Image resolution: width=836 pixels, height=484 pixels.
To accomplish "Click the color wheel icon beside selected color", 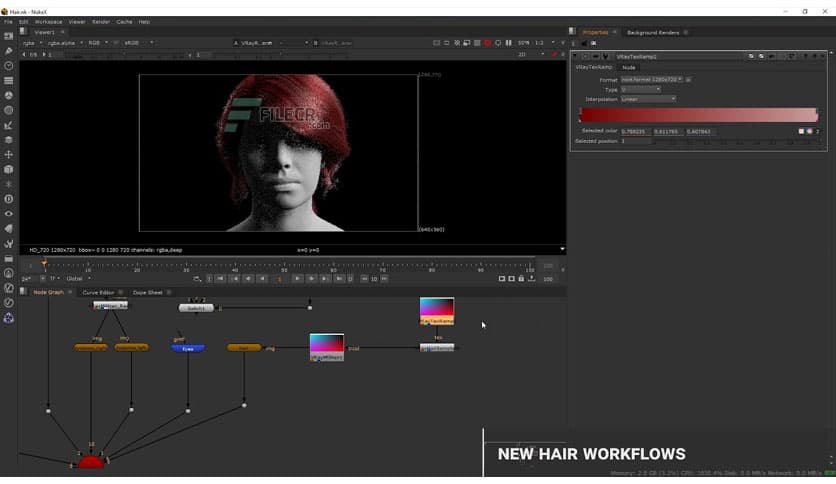I will coord(809,131).
